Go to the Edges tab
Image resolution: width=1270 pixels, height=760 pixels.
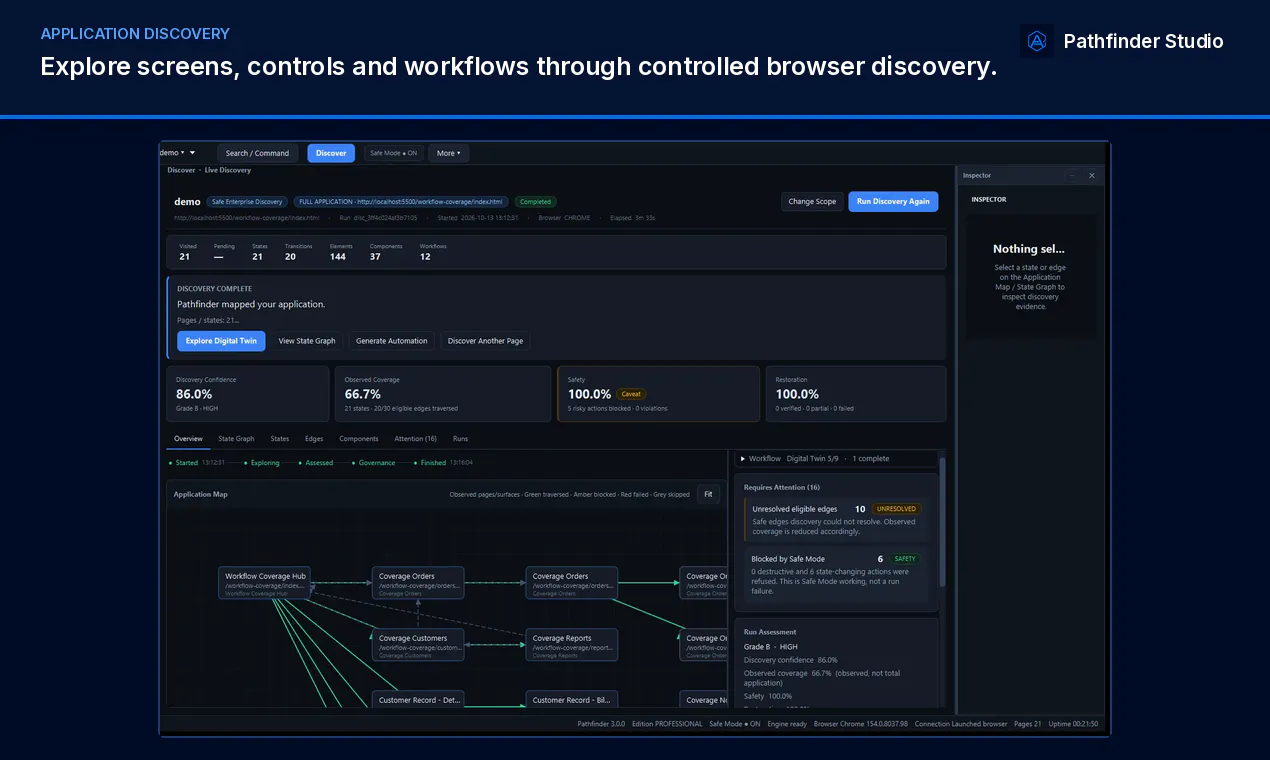tap(314, 439)
